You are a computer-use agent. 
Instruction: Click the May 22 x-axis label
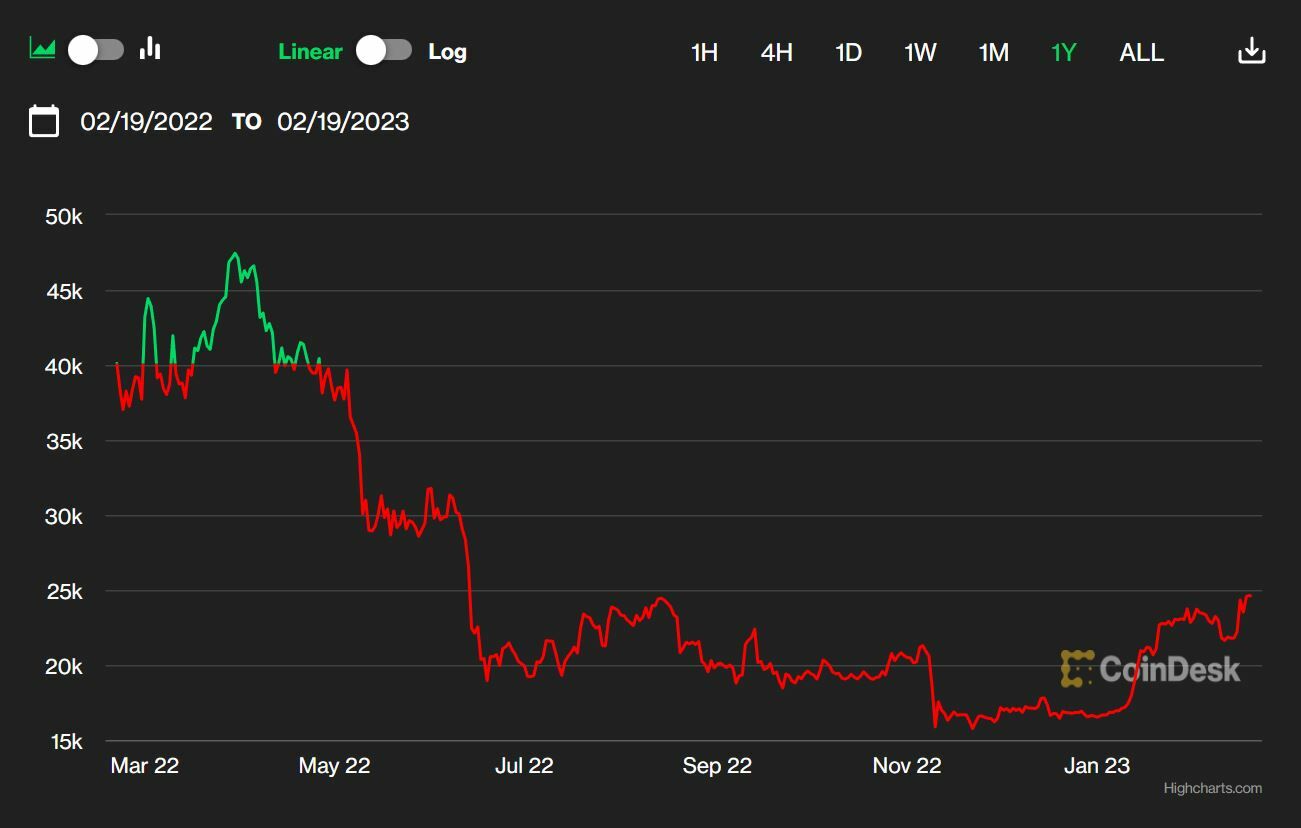(x=335, y=766)
